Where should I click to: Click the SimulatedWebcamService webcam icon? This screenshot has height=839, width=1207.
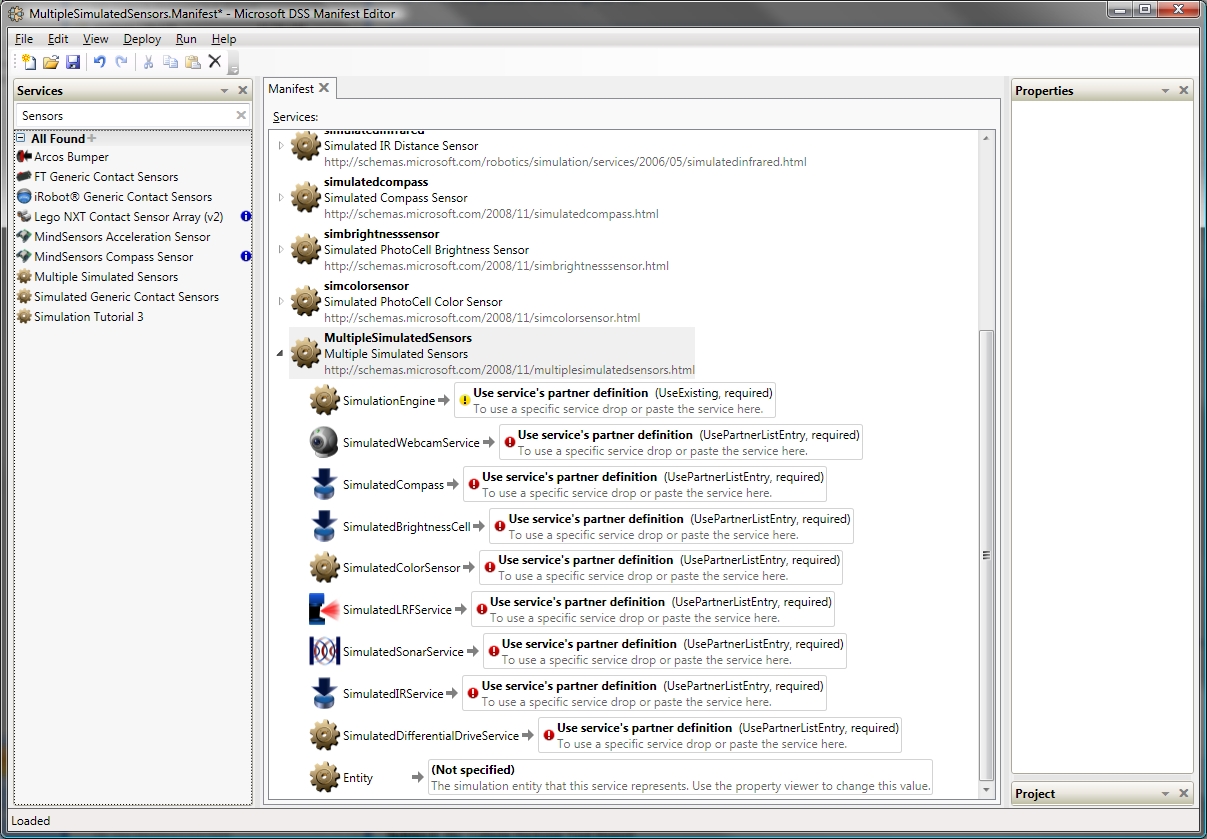(324, 442)
